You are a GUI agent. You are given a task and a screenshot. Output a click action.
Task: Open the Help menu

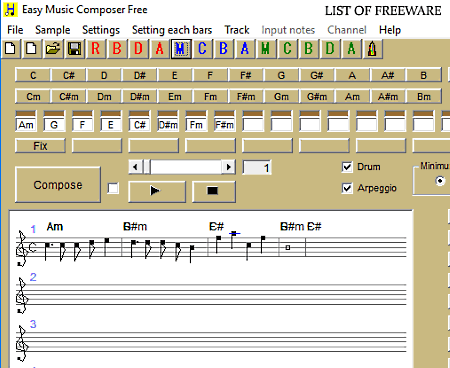[390, 30]
